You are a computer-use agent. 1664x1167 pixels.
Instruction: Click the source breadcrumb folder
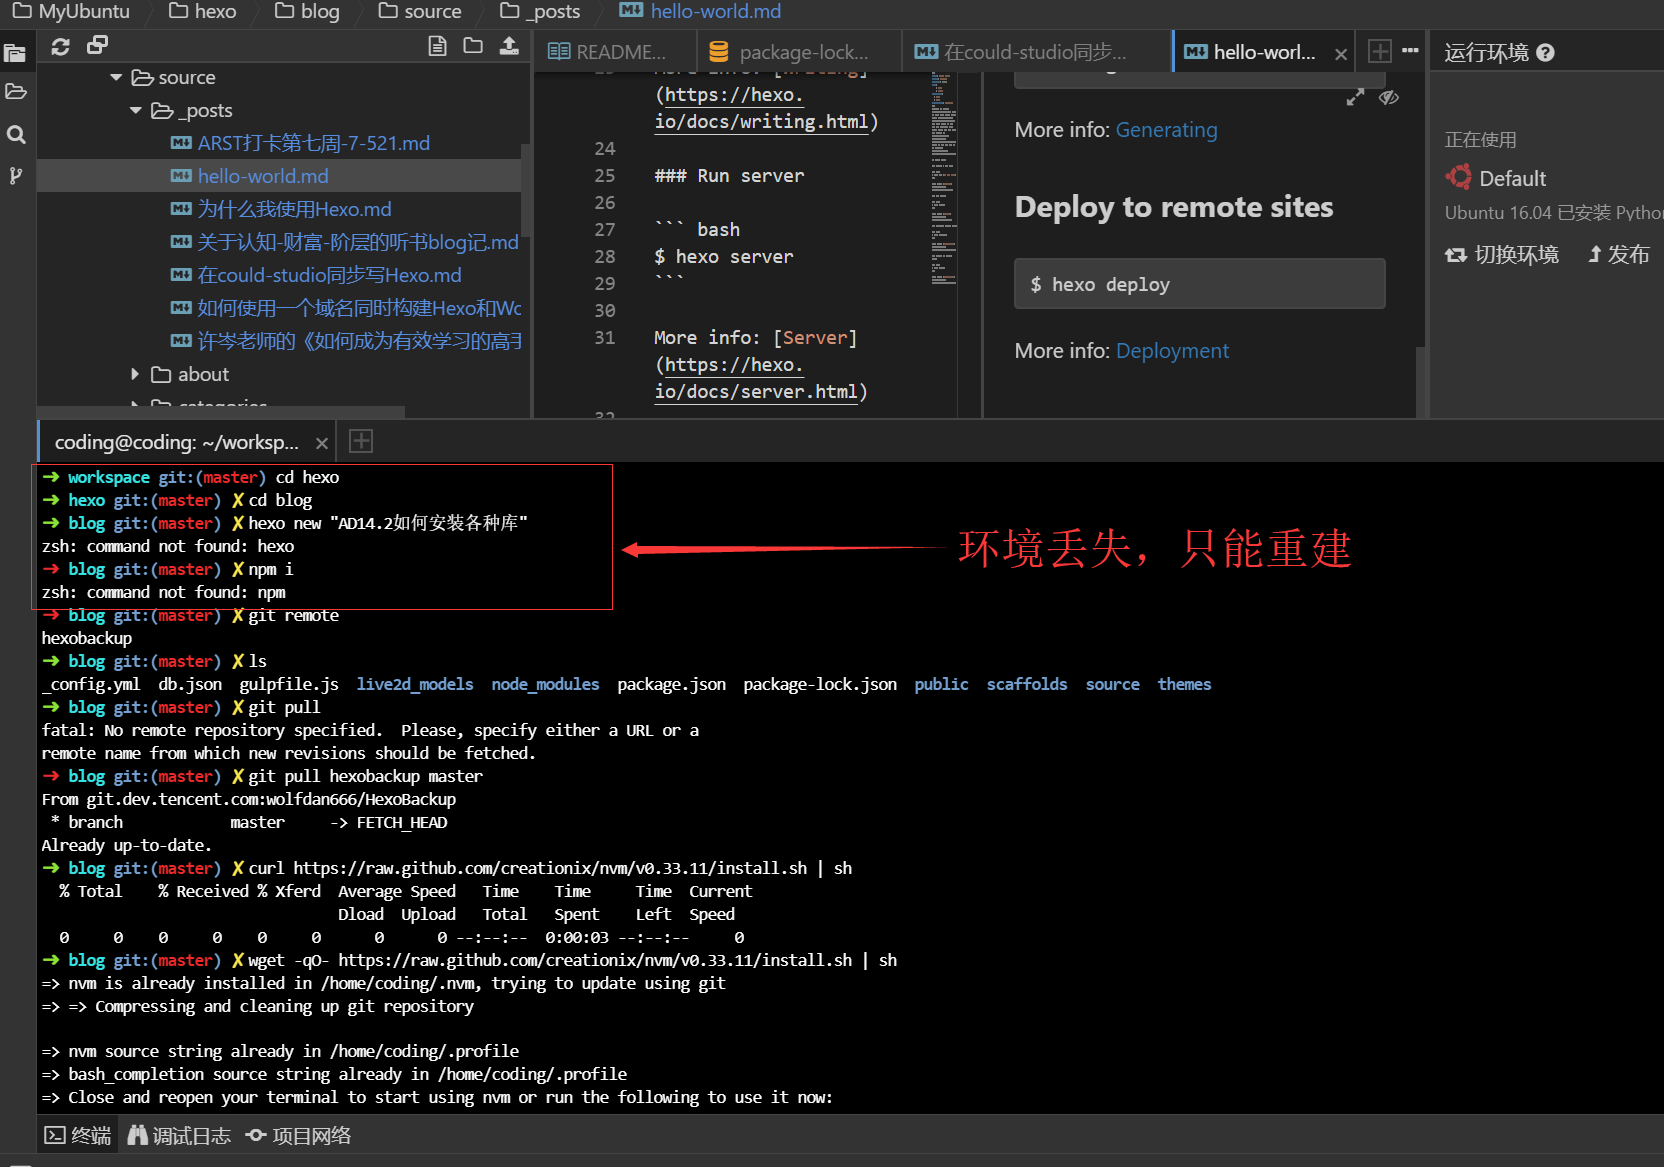click(x=420, y=12)
